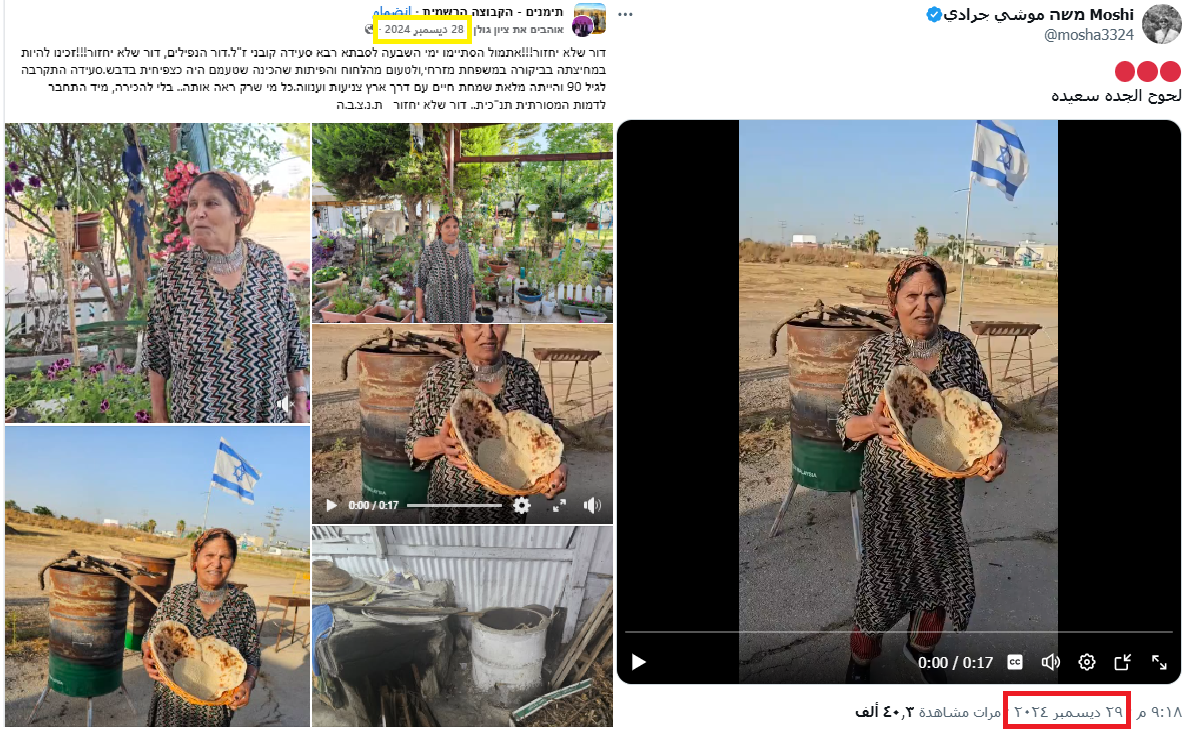Screen dimensions: 1186x732
Task: Enable picture-in-picture on the Twitter video
Action: pos(1123,662)
